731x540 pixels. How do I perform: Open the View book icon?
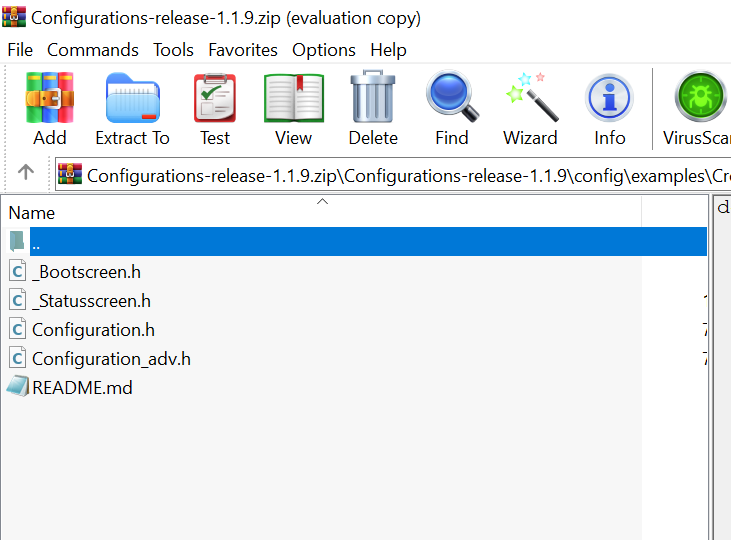click(294, 98)
